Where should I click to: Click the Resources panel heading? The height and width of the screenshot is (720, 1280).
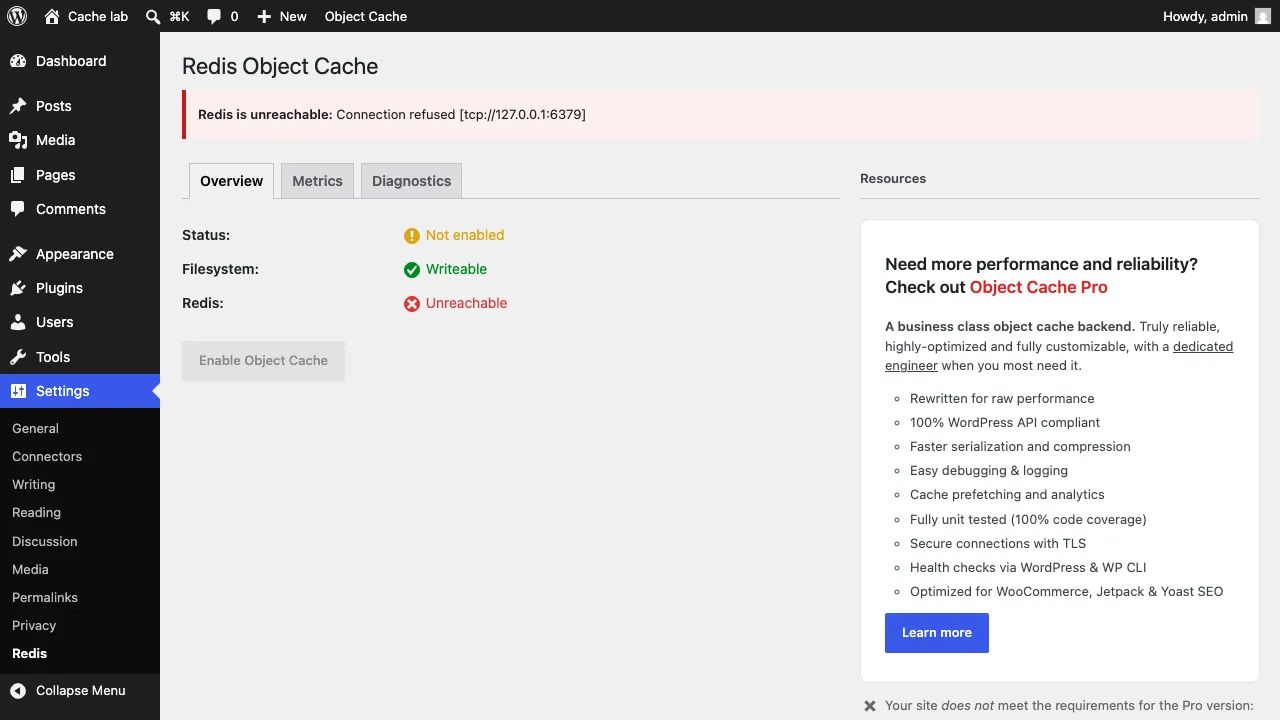[893, 179]
